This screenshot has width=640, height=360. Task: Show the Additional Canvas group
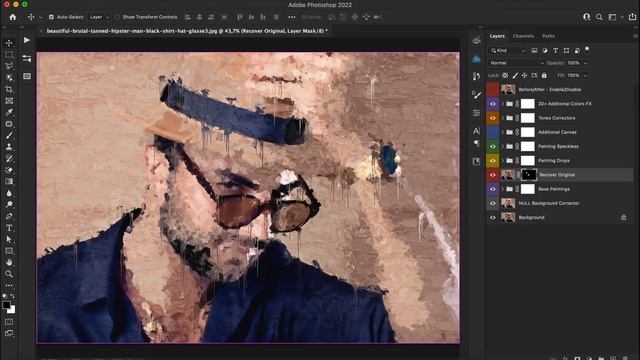click(x=493, y=132)
